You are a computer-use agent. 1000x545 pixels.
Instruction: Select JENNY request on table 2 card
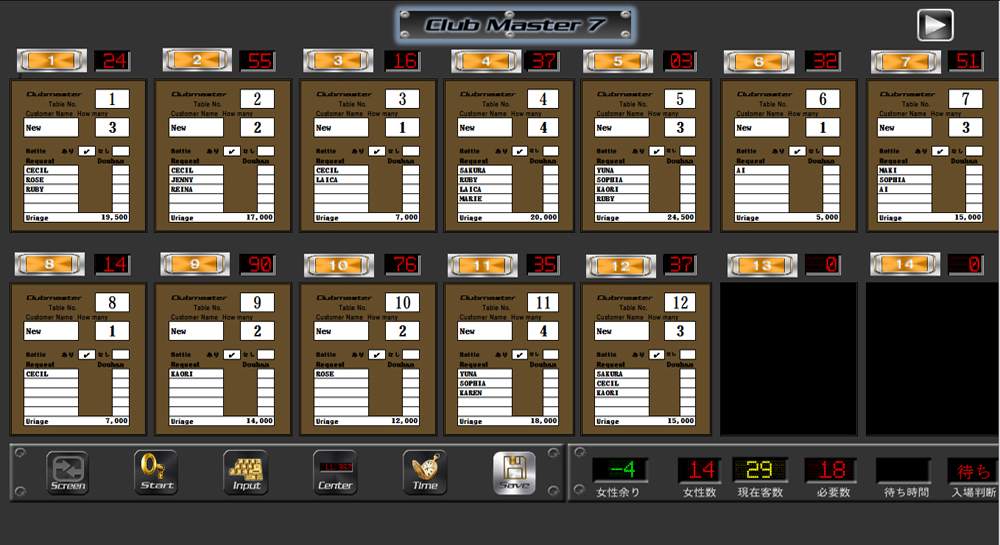tap(196, 180)
